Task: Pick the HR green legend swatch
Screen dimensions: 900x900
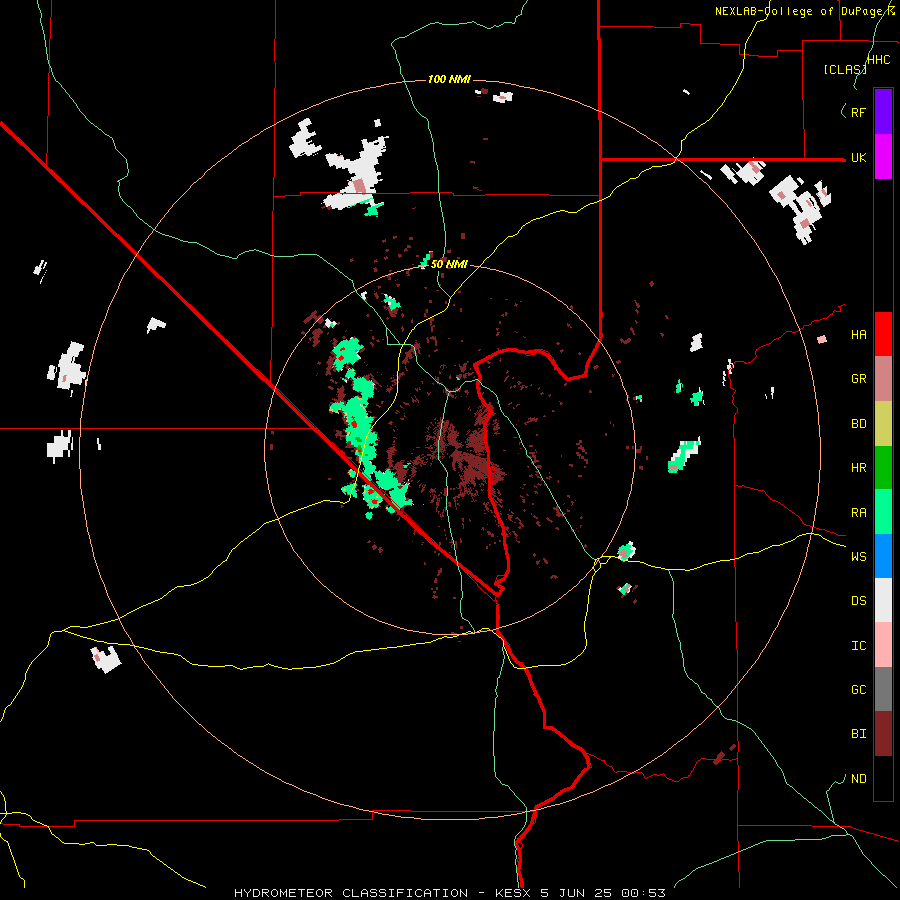Action: [x=883, y=468]
